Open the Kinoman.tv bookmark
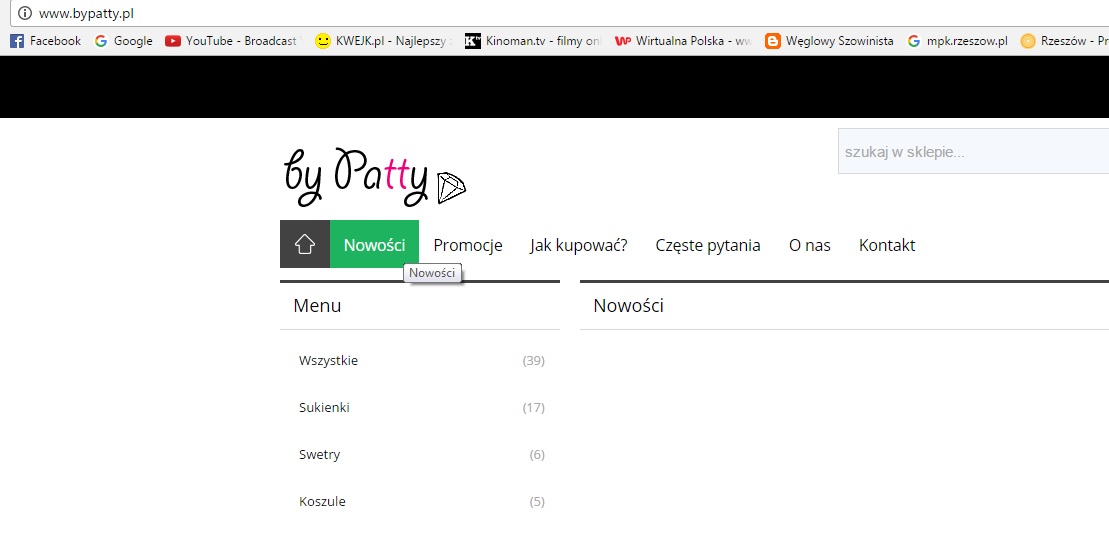 (x=534, y=41)
